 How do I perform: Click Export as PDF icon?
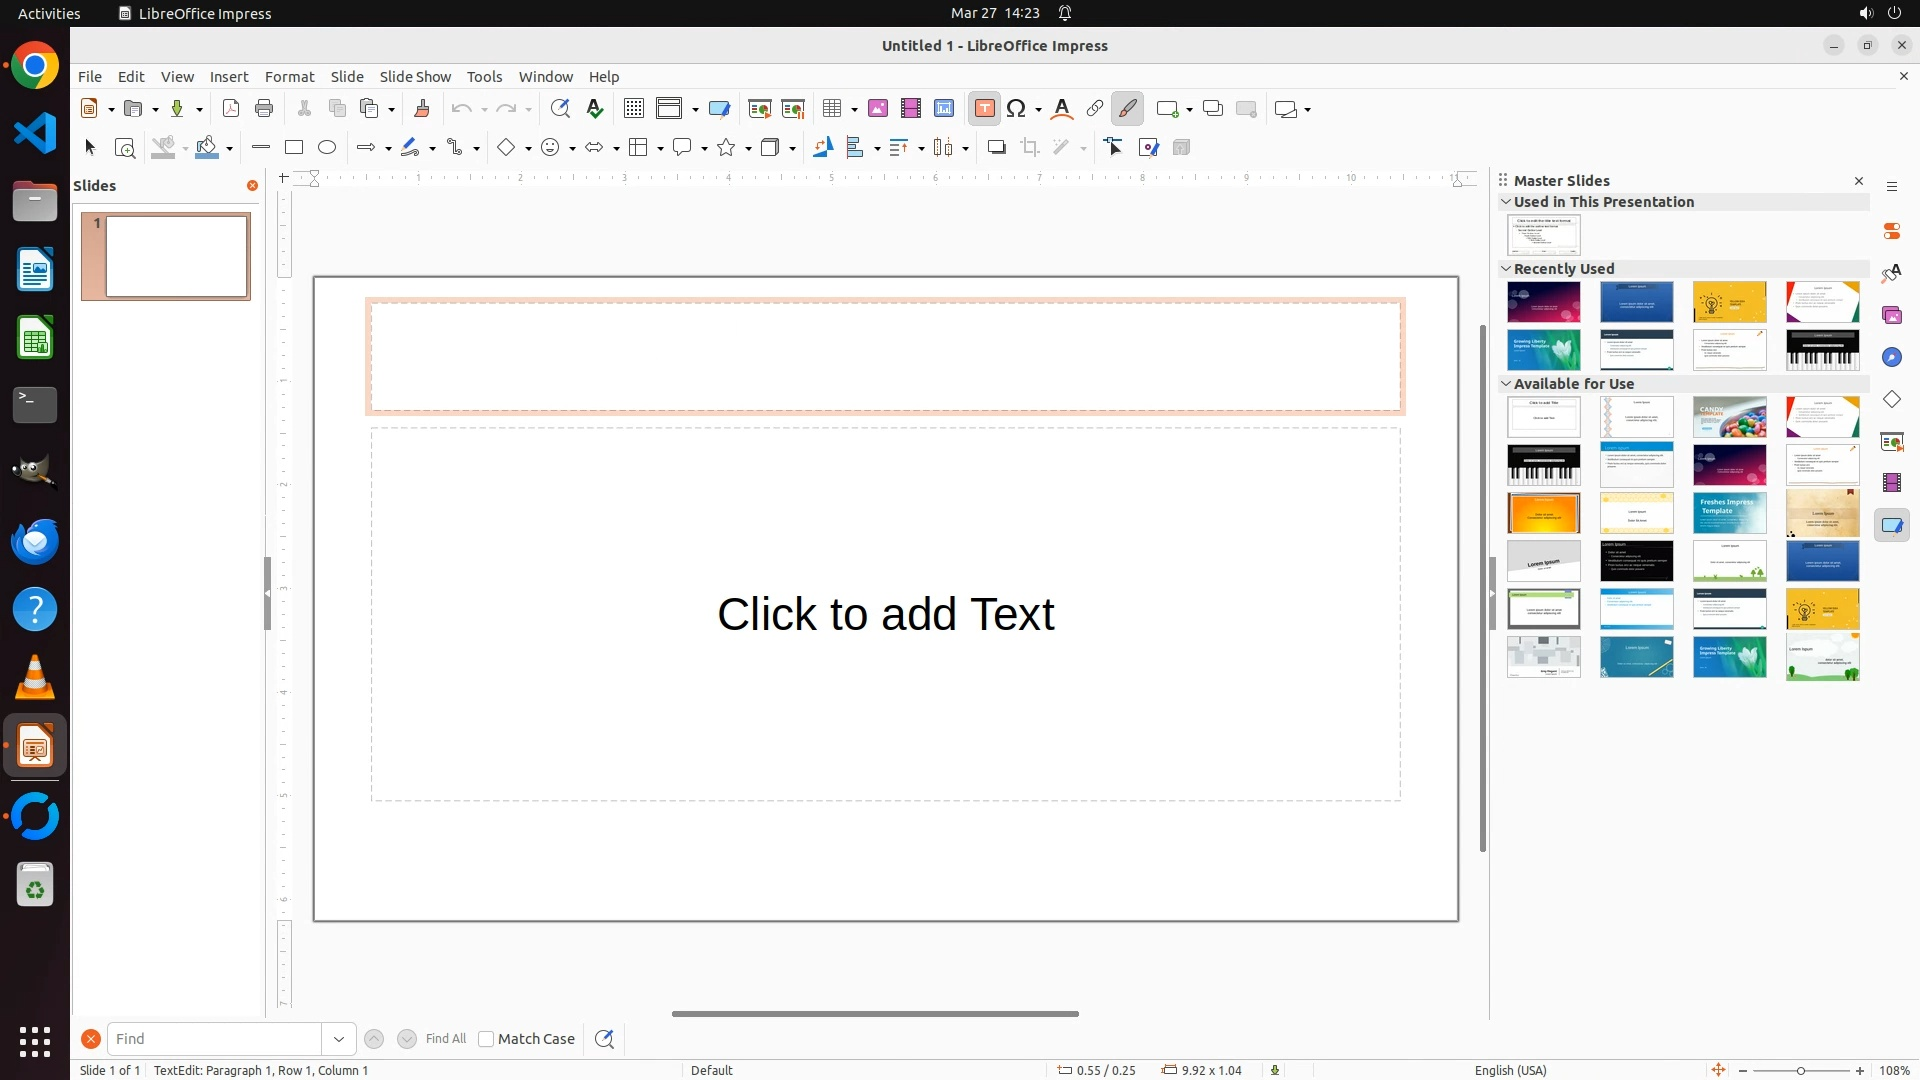tap(231, 109)
